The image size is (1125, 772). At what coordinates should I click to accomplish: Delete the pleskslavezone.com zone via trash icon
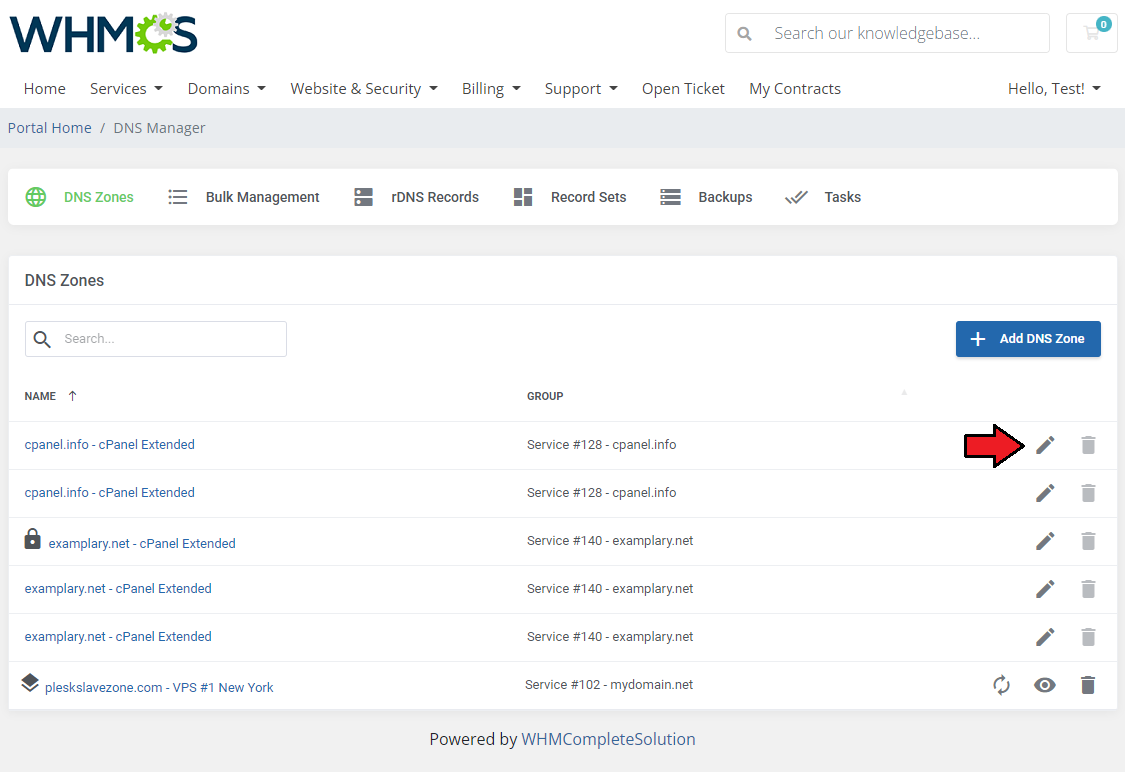pyautogui.click(x=1088, y=685)
